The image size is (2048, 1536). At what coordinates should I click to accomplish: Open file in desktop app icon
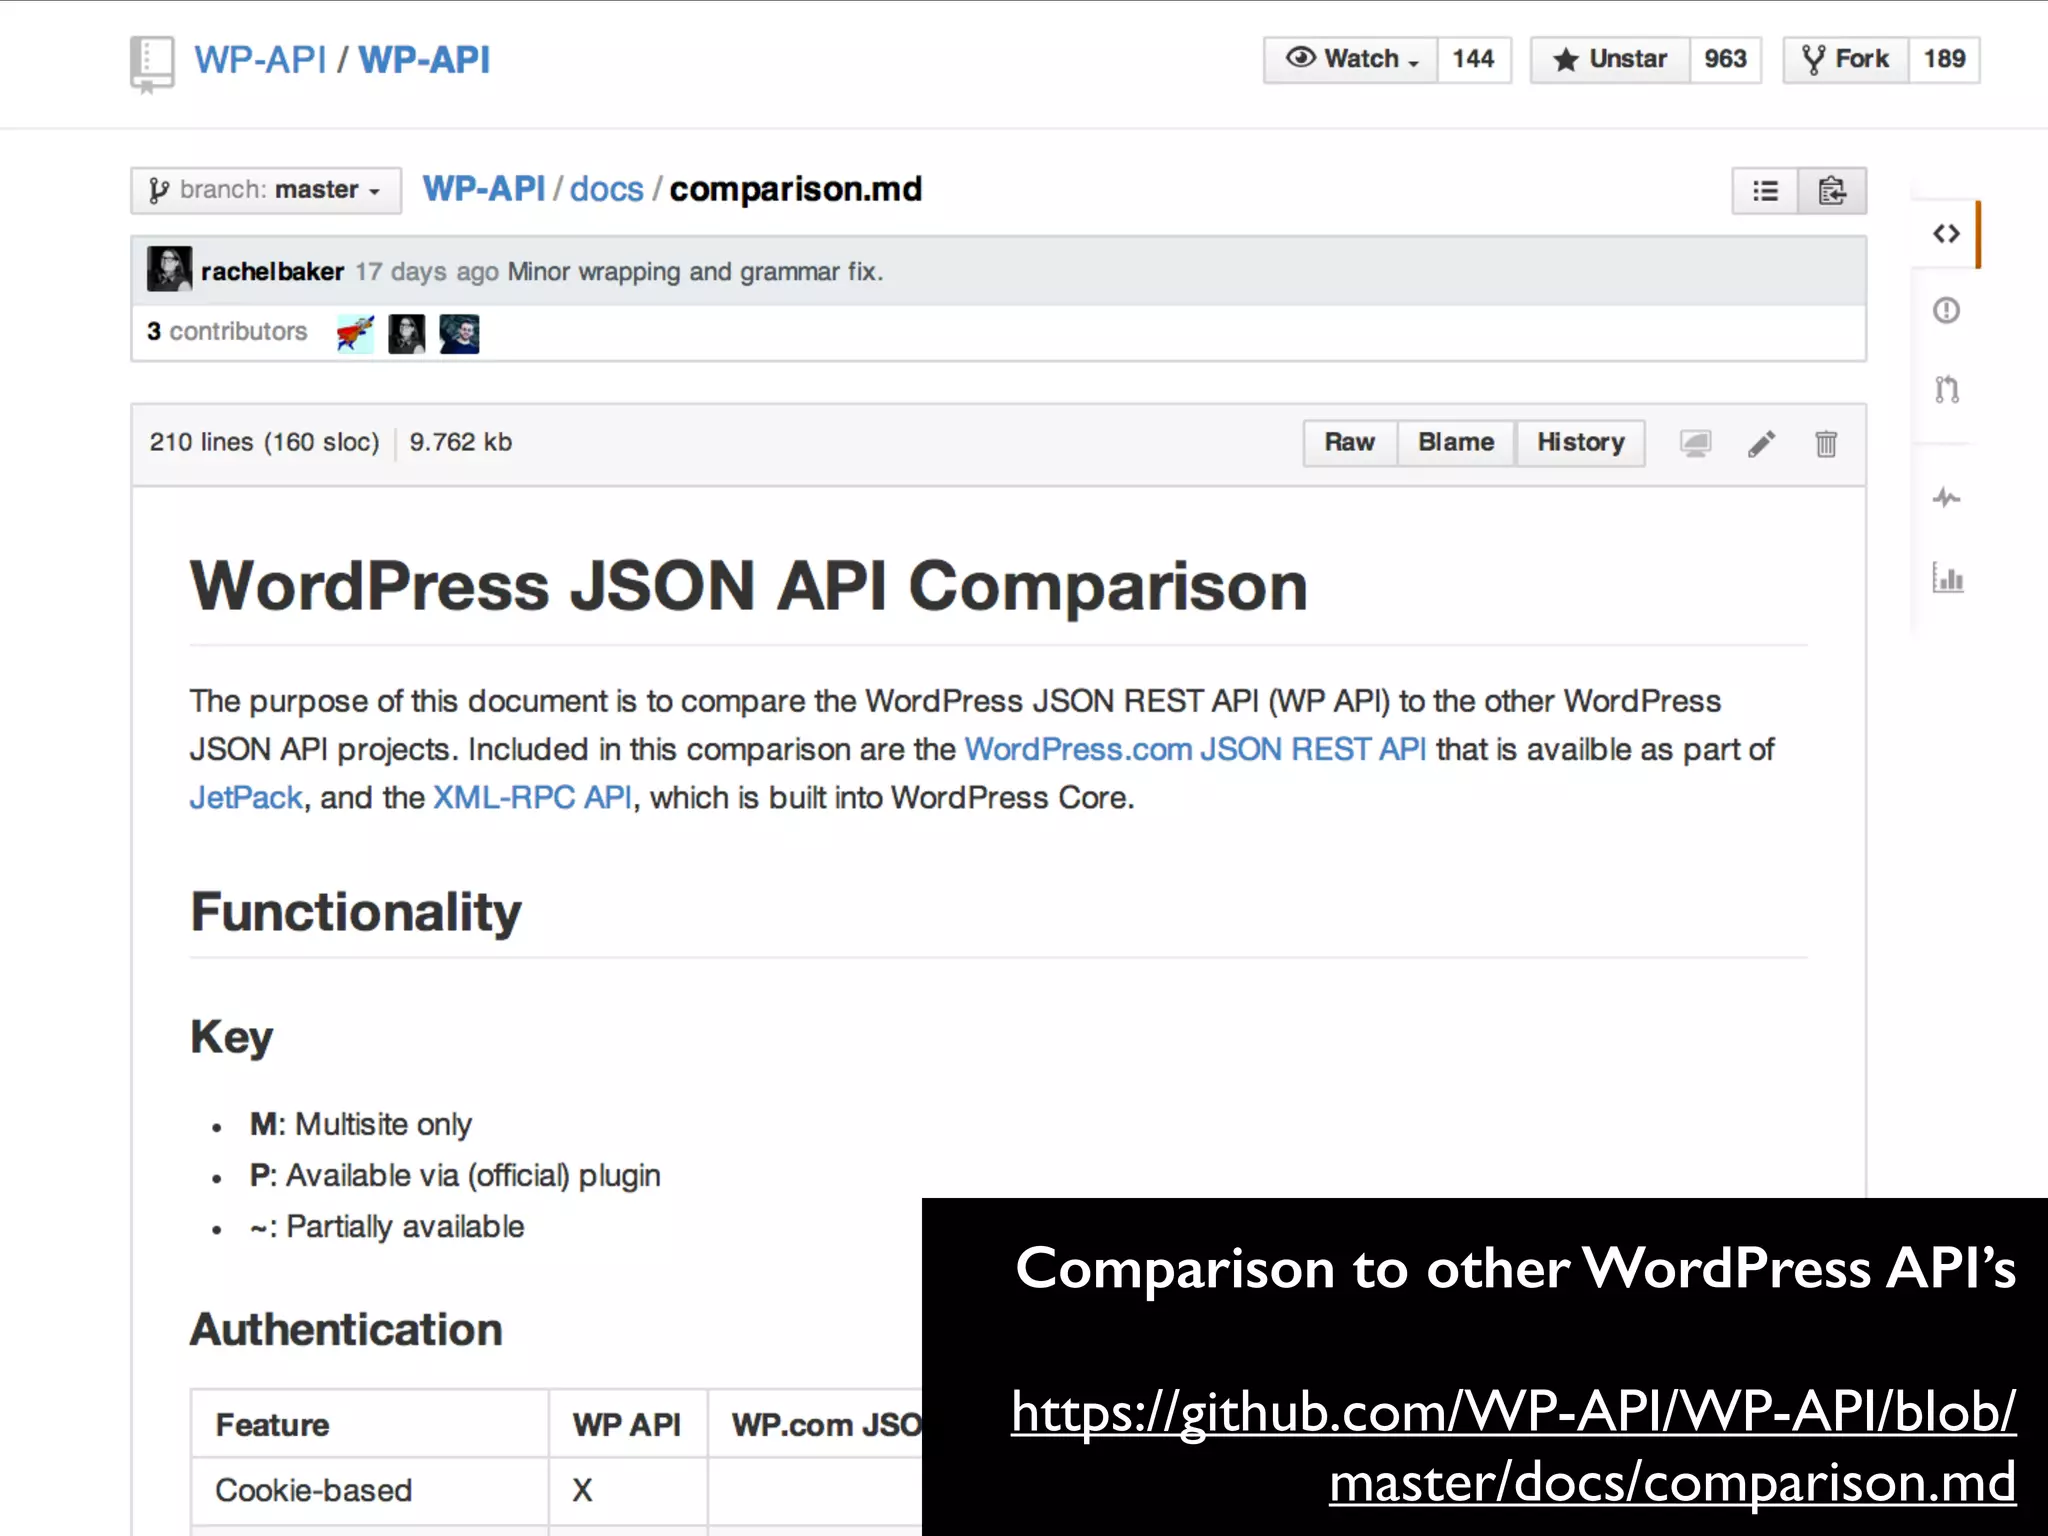tap(1695, 444)
